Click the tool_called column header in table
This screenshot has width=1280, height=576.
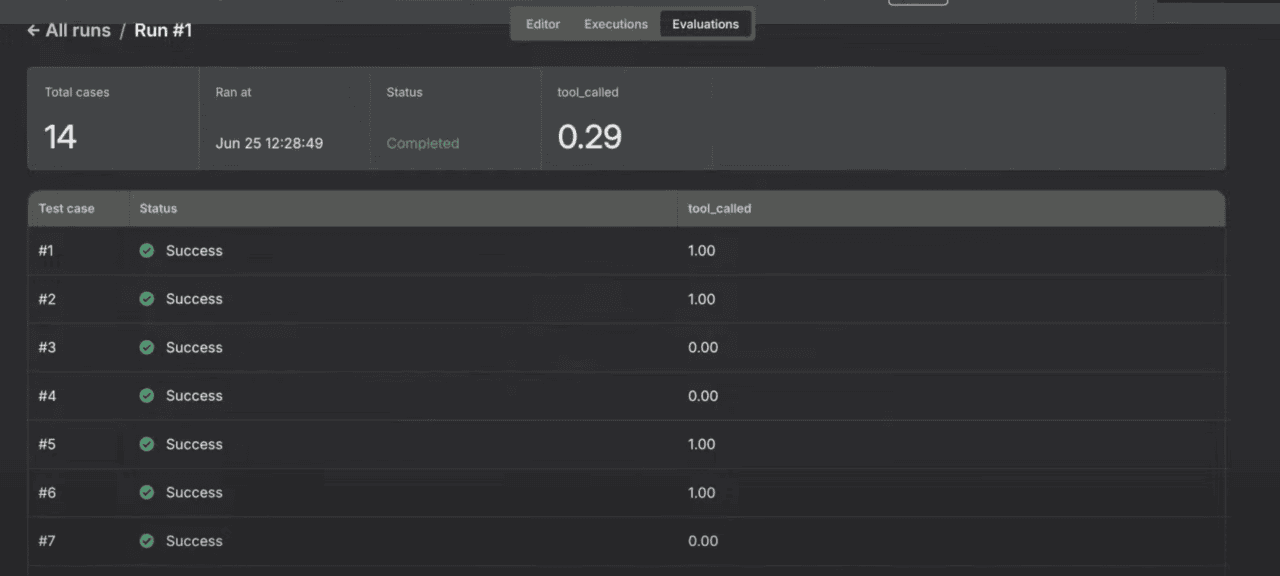click(719, 209)
